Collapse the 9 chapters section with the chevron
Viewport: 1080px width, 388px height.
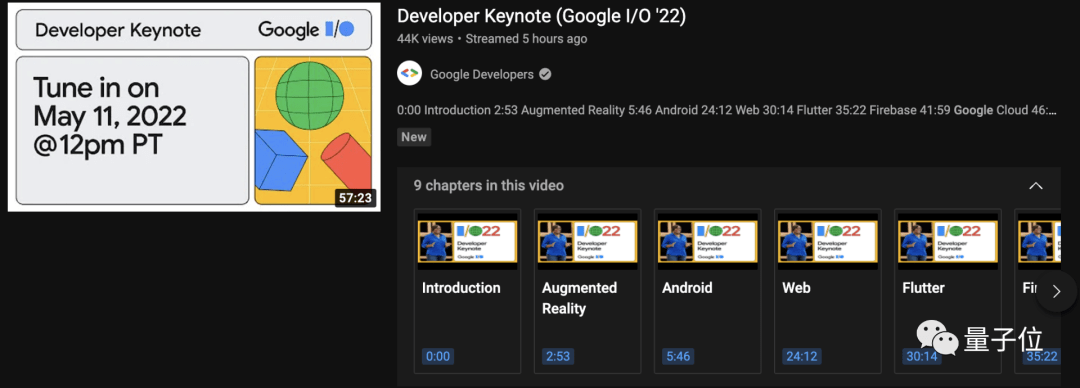pyautogui.click(x=1035, y=186)
